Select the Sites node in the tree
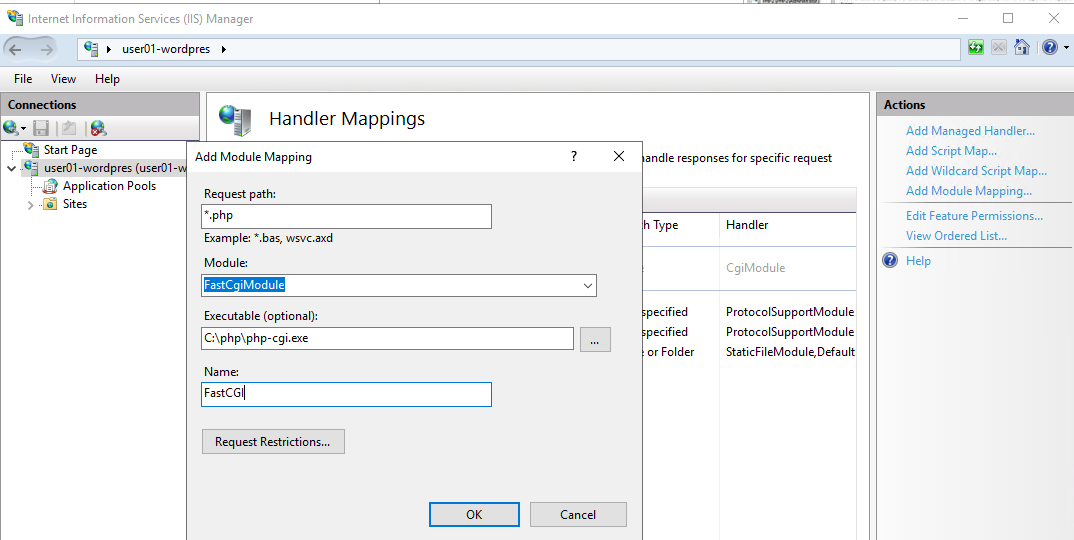Viewport: 1074px width, 540px height. [x=75, y=204]
